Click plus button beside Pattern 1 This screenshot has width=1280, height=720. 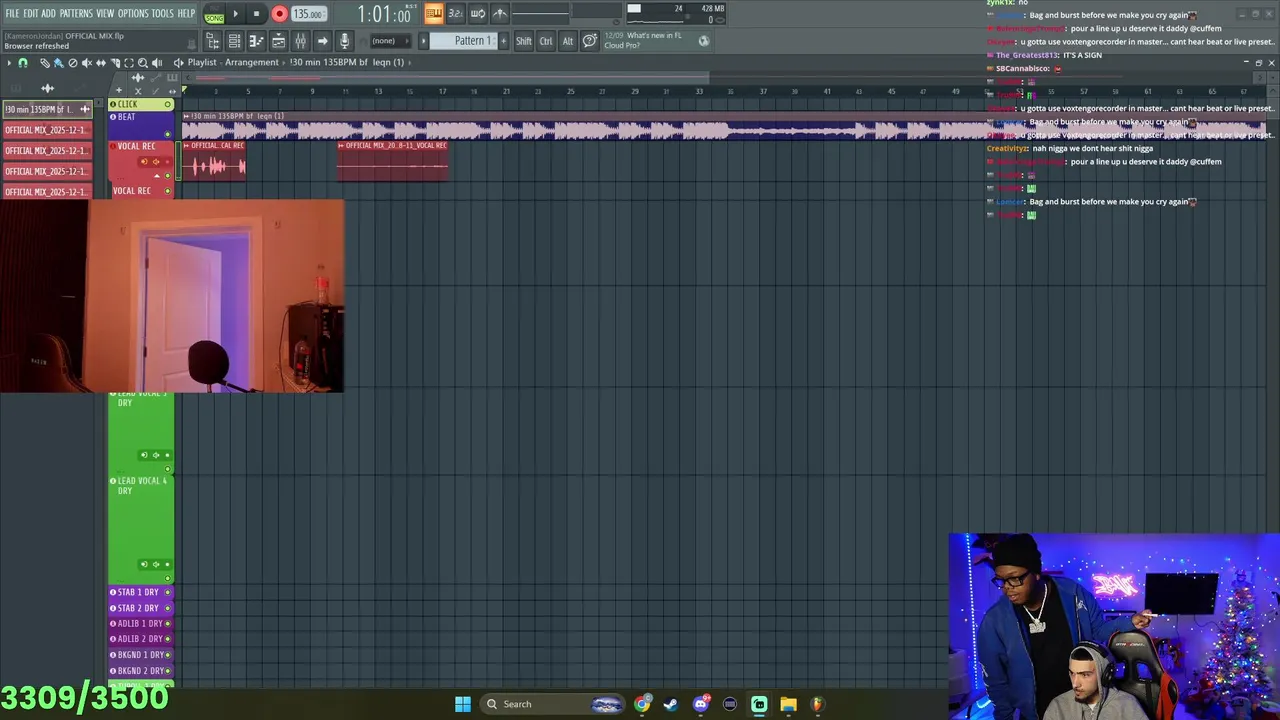click(503, 41)
